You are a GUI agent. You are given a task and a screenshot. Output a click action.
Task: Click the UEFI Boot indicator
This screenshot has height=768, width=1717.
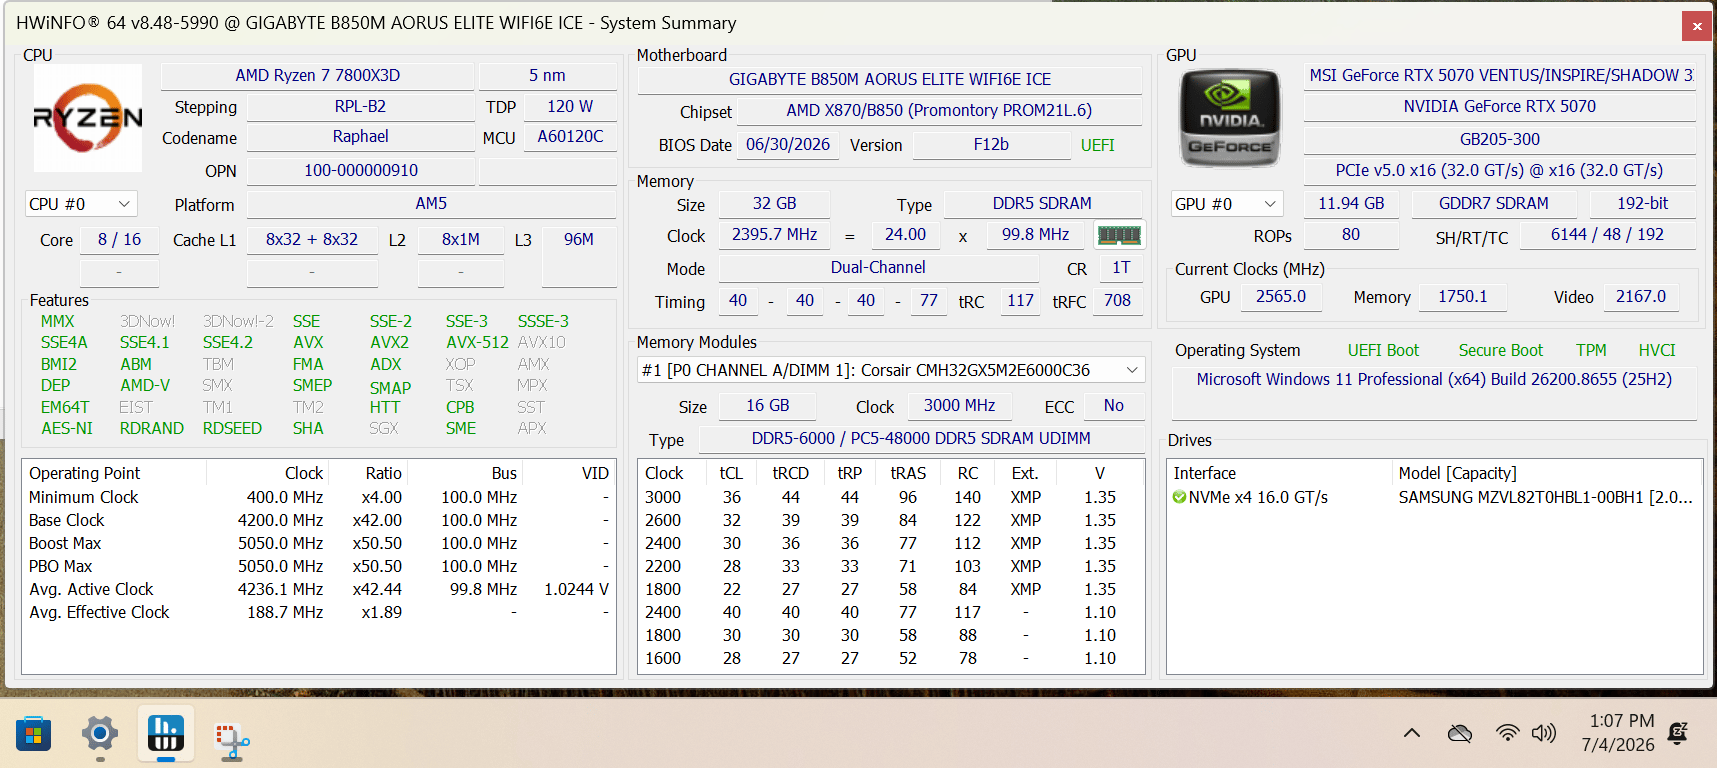[x=1383, y=350]
